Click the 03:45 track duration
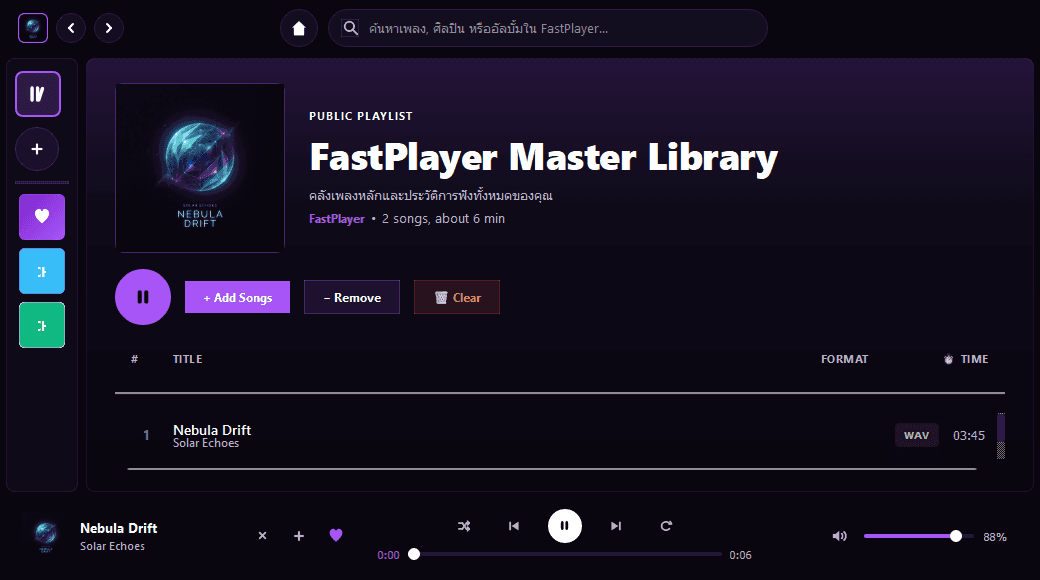 (969, 436)
